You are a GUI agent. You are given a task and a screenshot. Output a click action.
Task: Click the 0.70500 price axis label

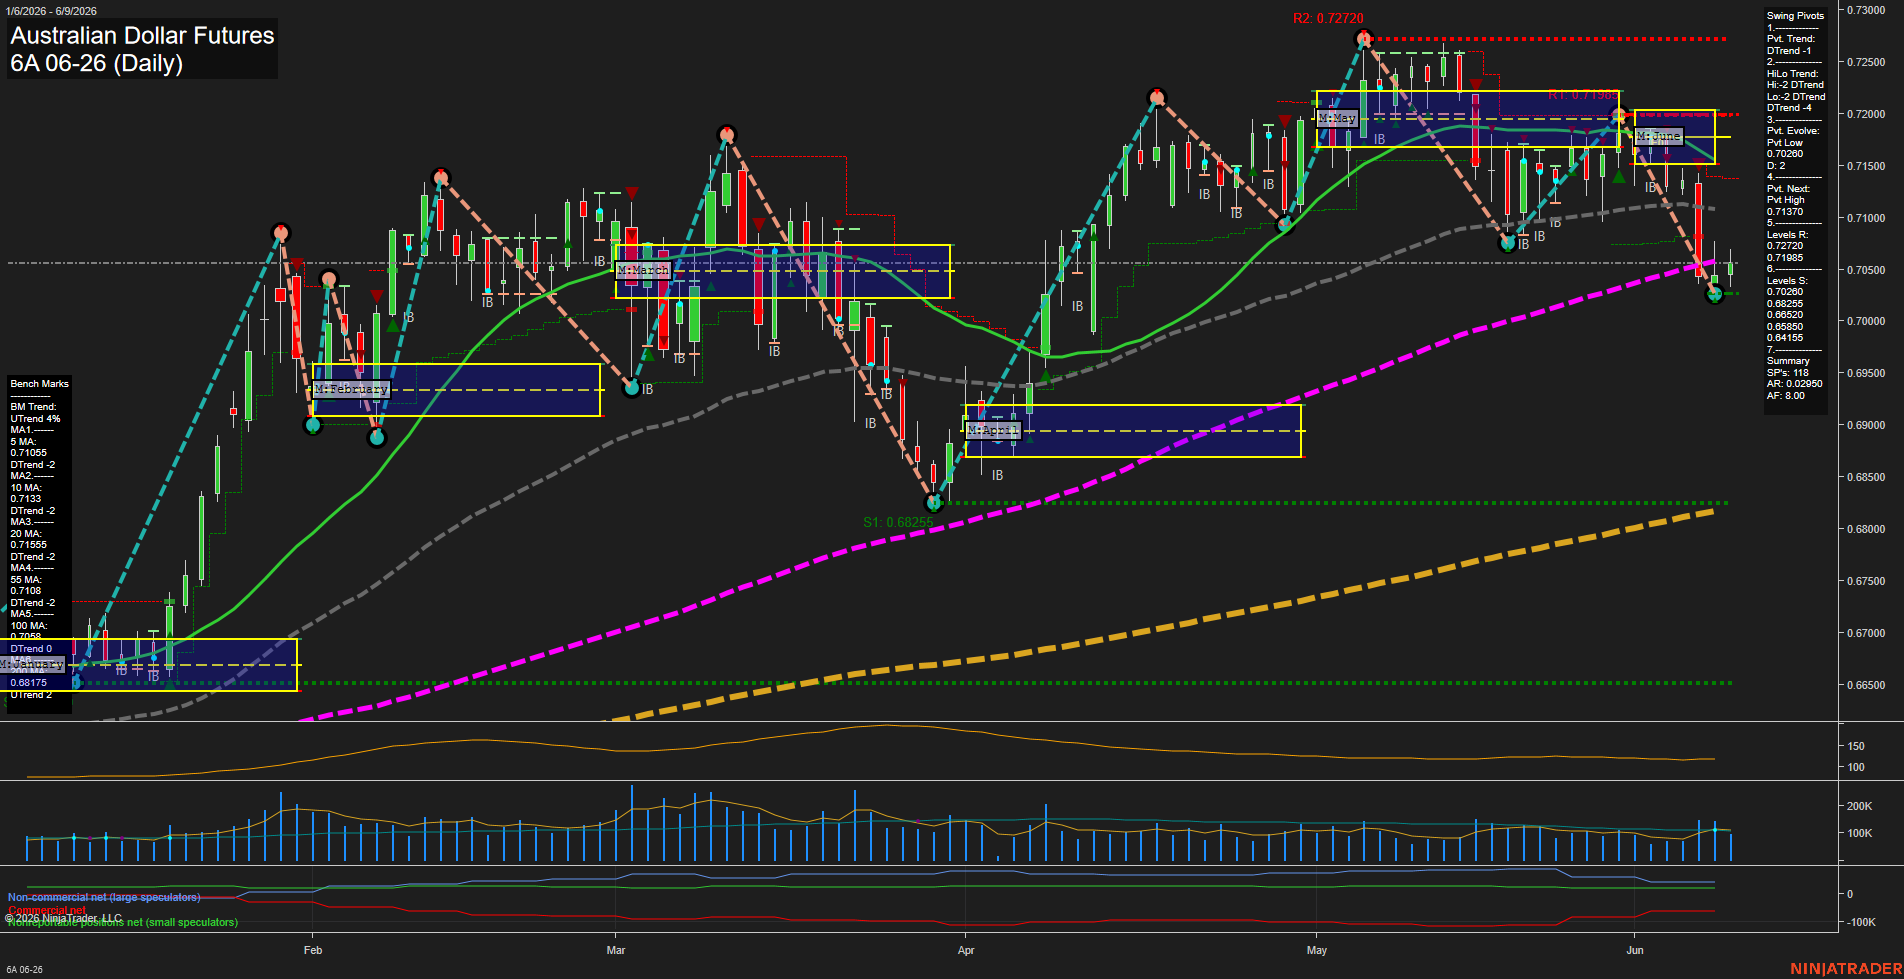(1865, 270)
